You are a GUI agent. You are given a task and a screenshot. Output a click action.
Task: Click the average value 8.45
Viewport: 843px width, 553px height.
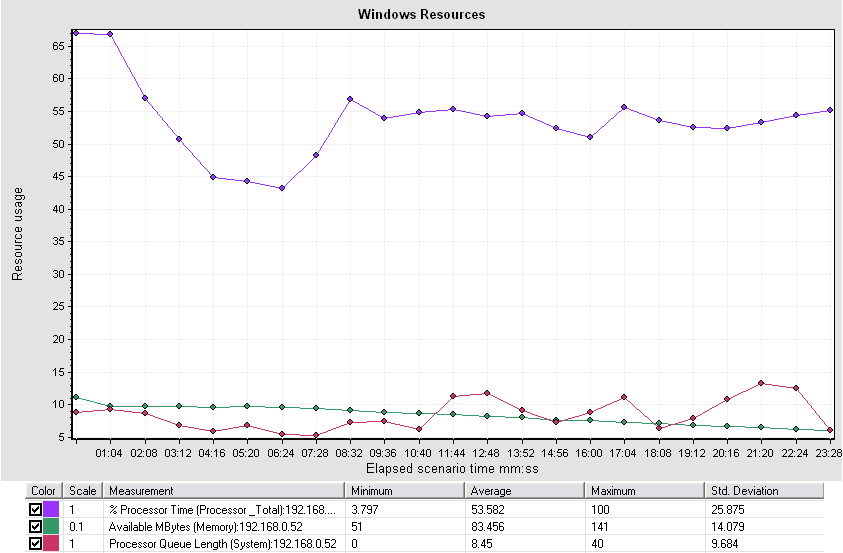point(482,544)
